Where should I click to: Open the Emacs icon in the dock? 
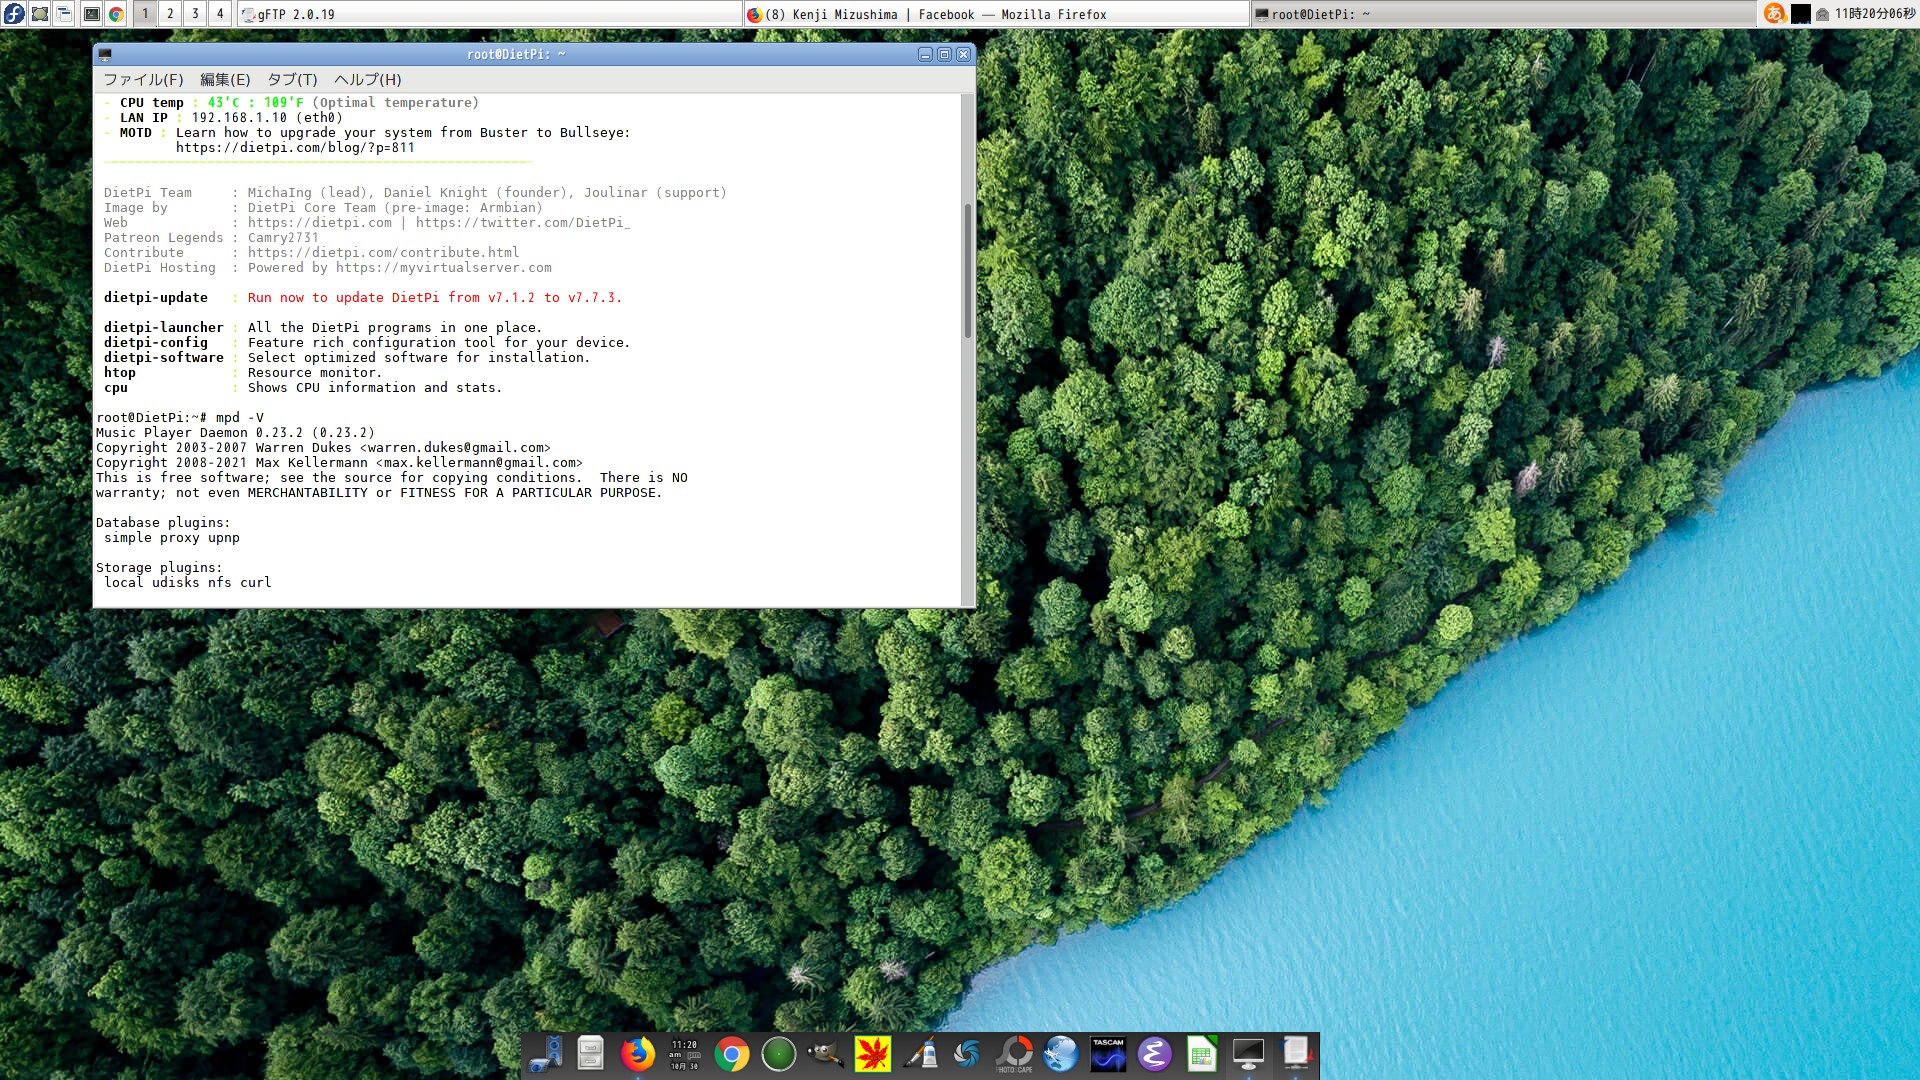click(1154, 1054)
